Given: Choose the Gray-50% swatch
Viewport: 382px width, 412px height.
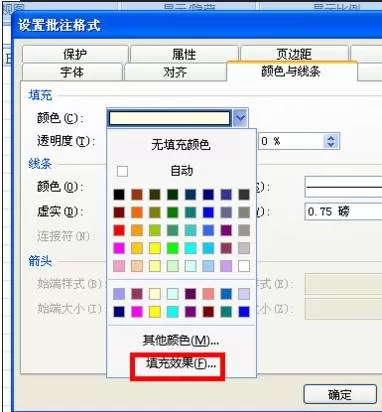Looking at the screenshot, I should pyautogui.click(x=244, y=212).
